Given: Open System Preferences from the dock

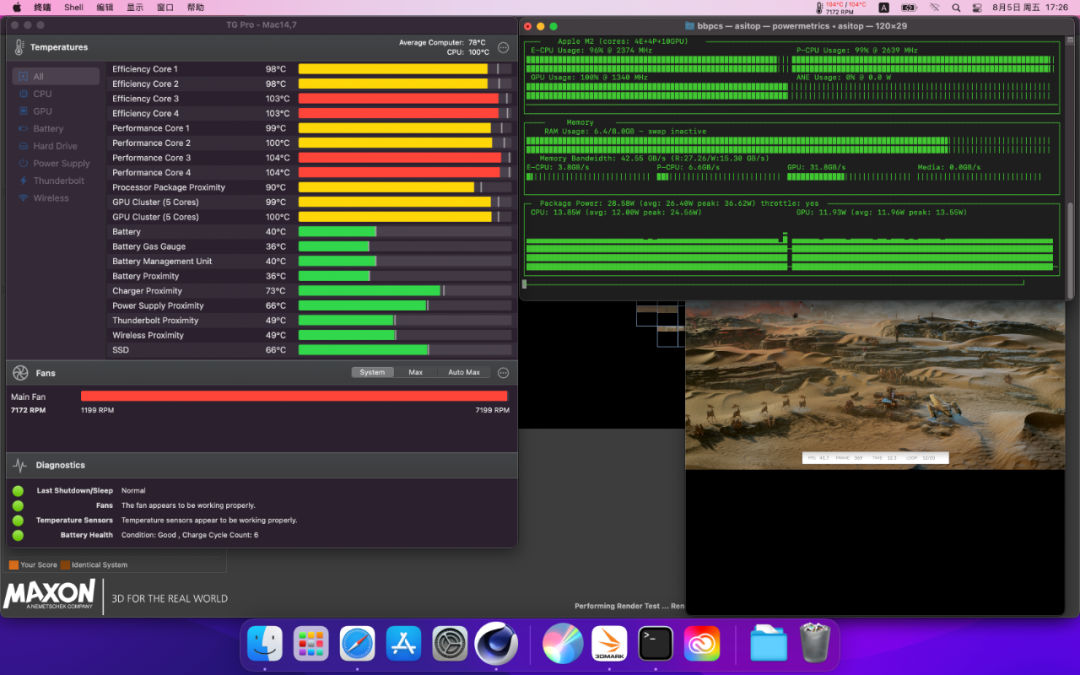Looking at the screenshot, I should [x=450, y=643].
